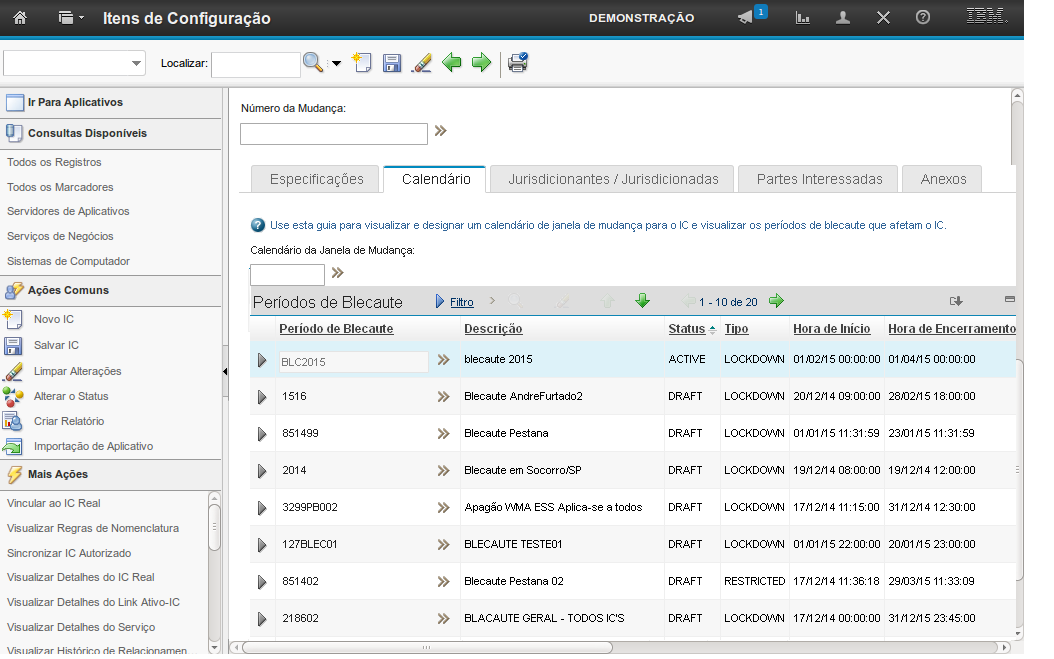Expand row for Blecaute Pestana 851499
This screenshot has width=1054, height=659.
[x=262, y=434]
